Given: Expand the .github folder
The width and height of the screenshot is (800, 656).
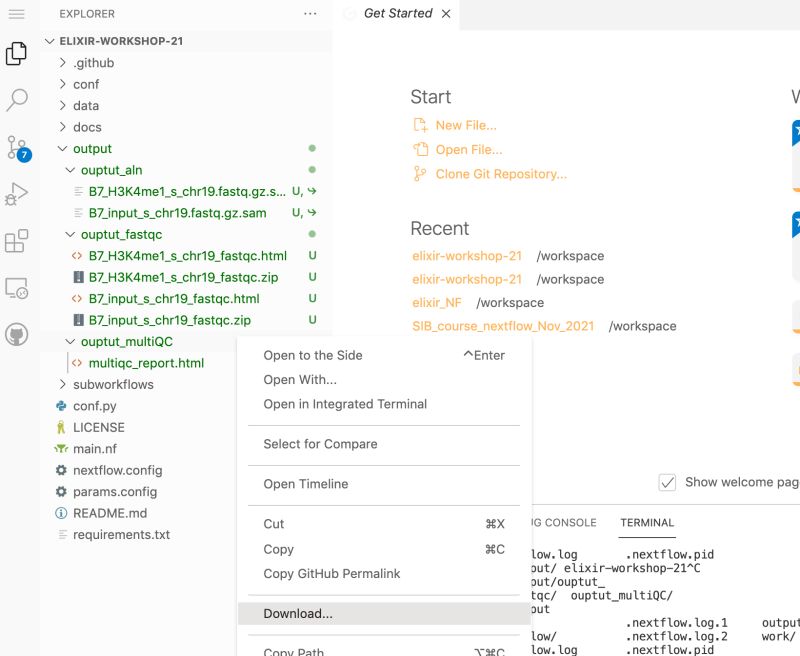Looking at the screenshot, I should click(x=62, y=63).
